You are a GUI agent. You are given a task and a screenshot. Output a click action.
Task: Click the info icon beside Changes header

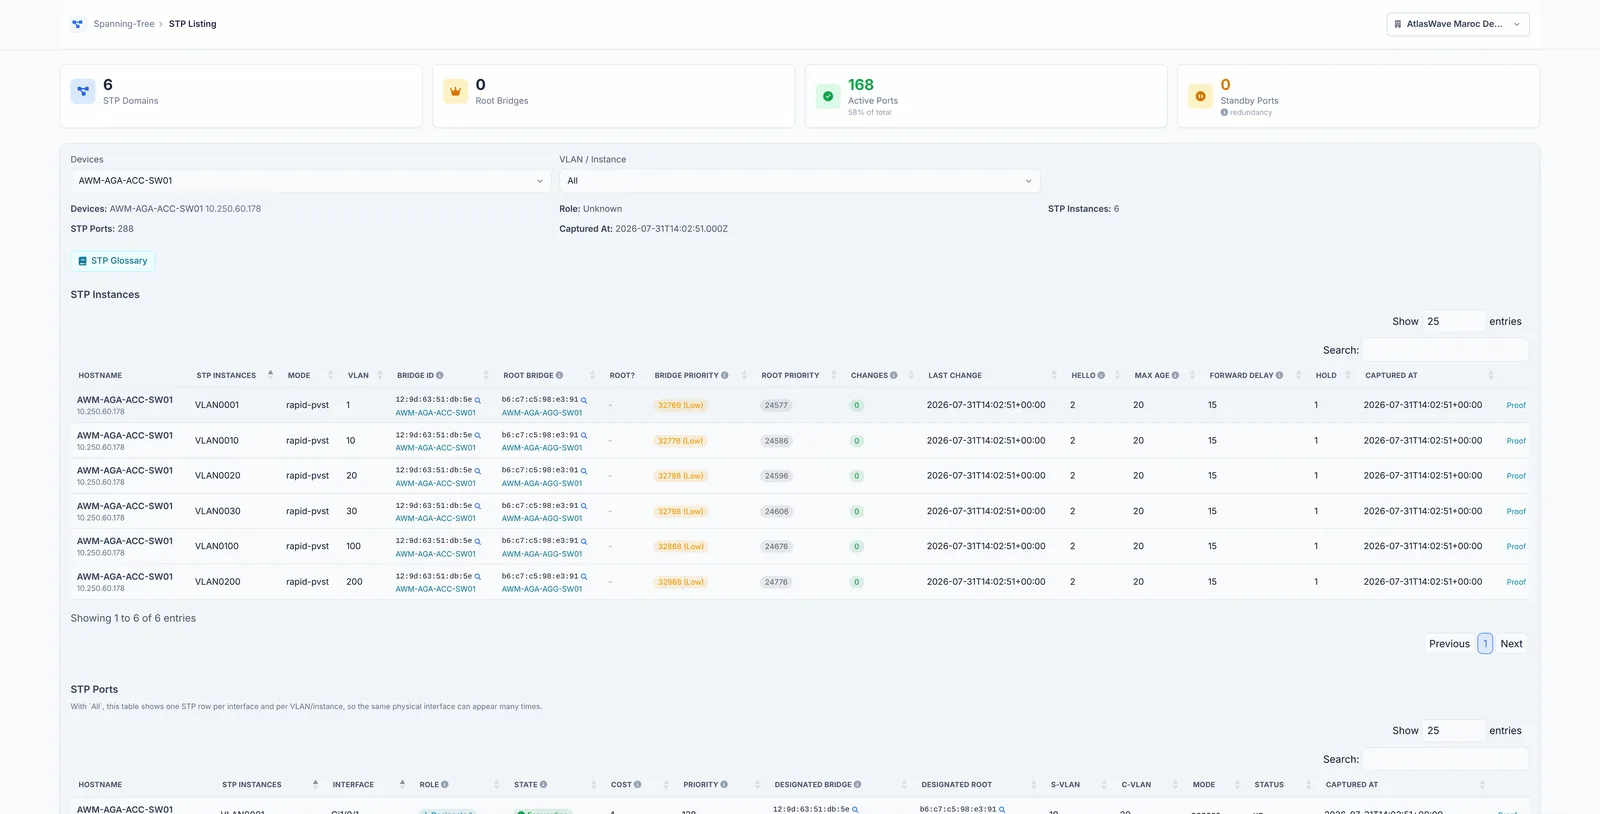894,376
